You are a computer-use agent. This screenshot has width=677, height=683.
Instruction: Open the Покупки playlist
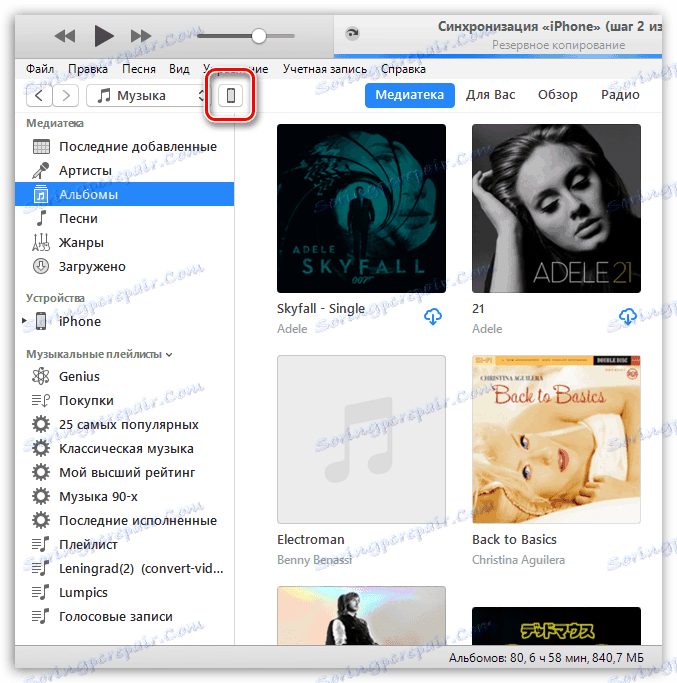125,400
